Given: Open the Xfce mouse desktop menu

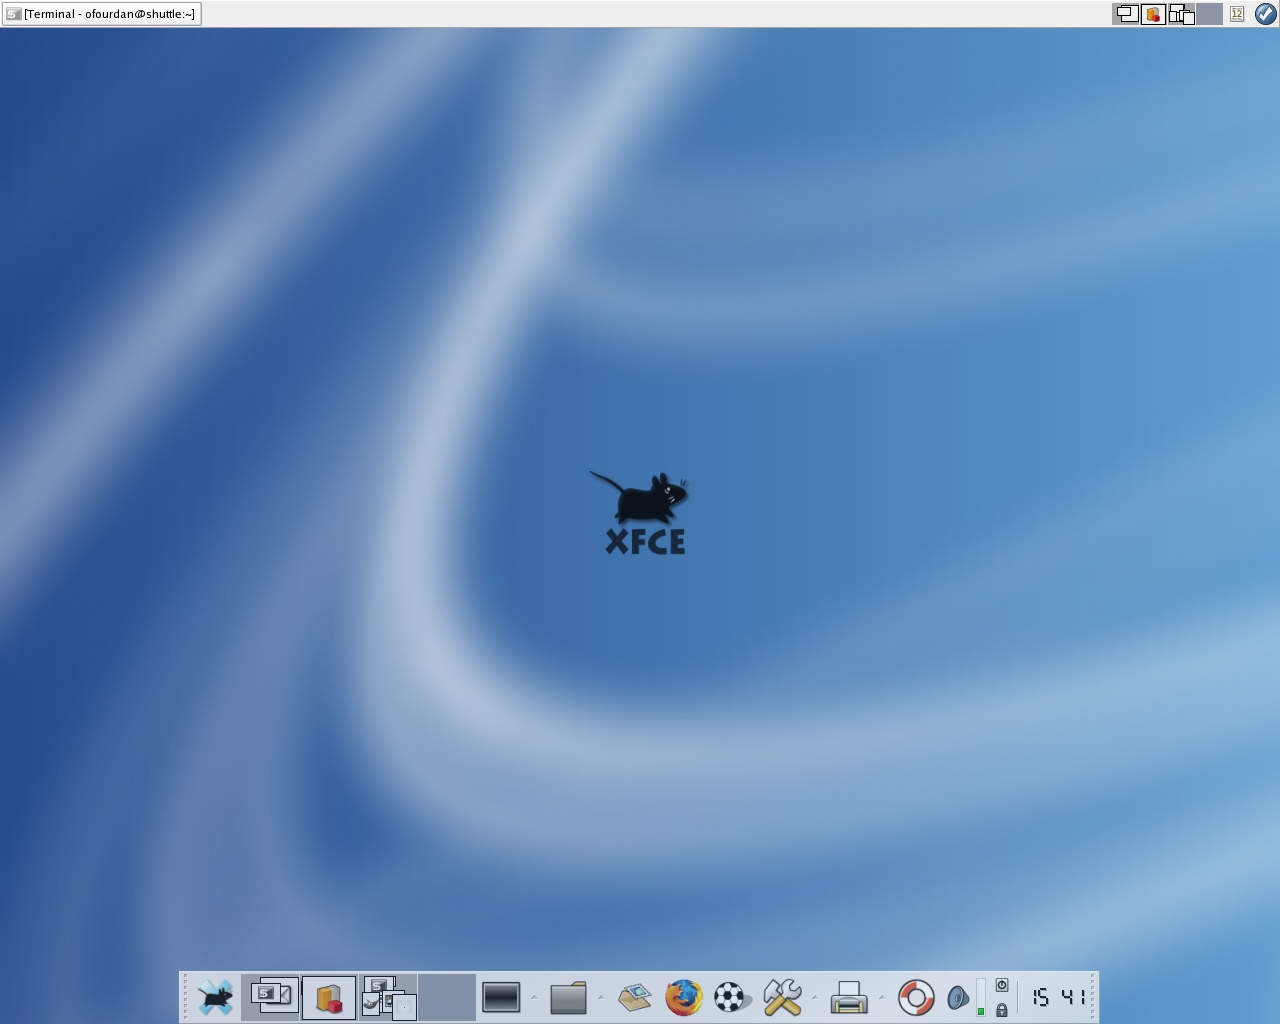Looking at the screenshot, I should tap(215, 997).
